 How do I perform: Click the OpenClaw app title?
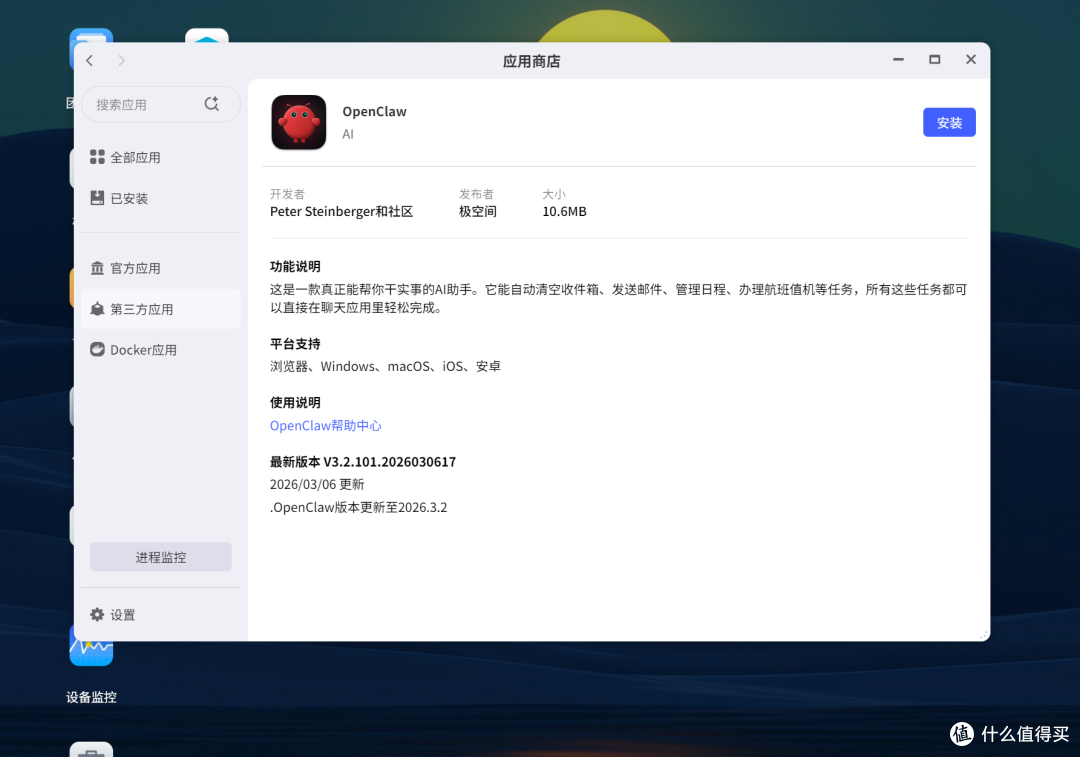pyautogui.click(x=374, y=112)
